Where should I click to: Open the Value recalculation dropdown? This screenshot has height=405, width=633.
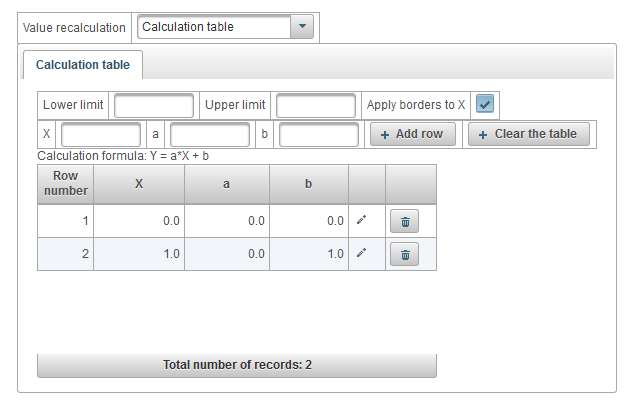coord(225,27)
